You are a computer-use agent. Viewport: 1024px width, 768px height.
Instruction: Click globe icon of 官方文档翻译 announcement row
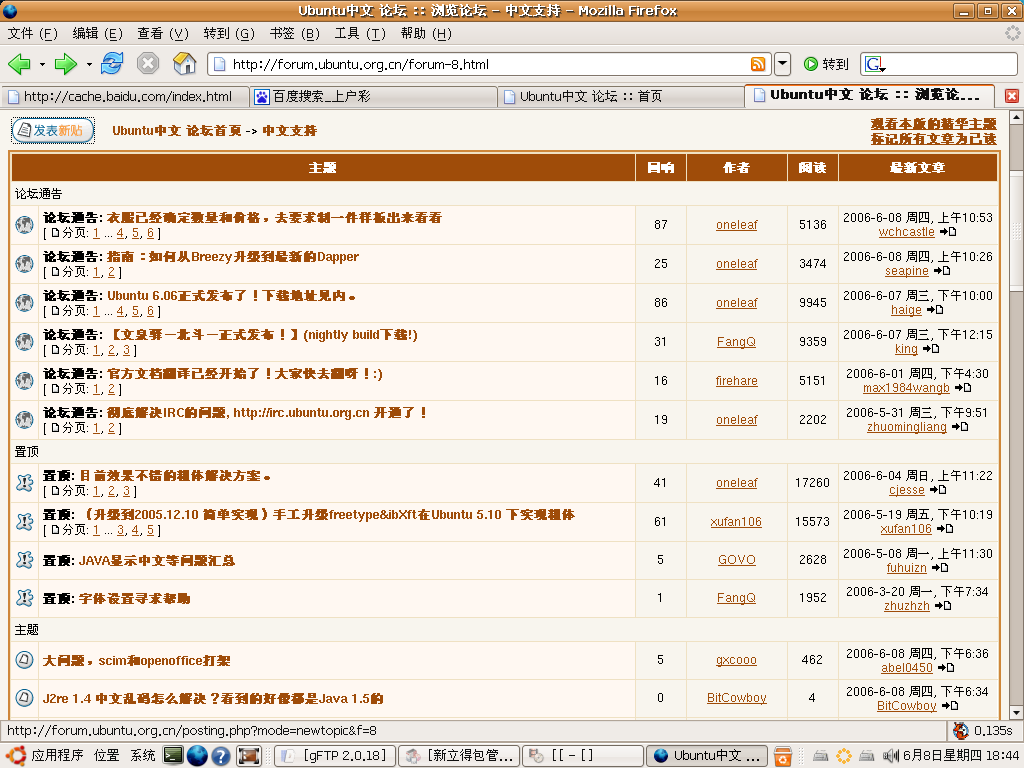(24, 380)
